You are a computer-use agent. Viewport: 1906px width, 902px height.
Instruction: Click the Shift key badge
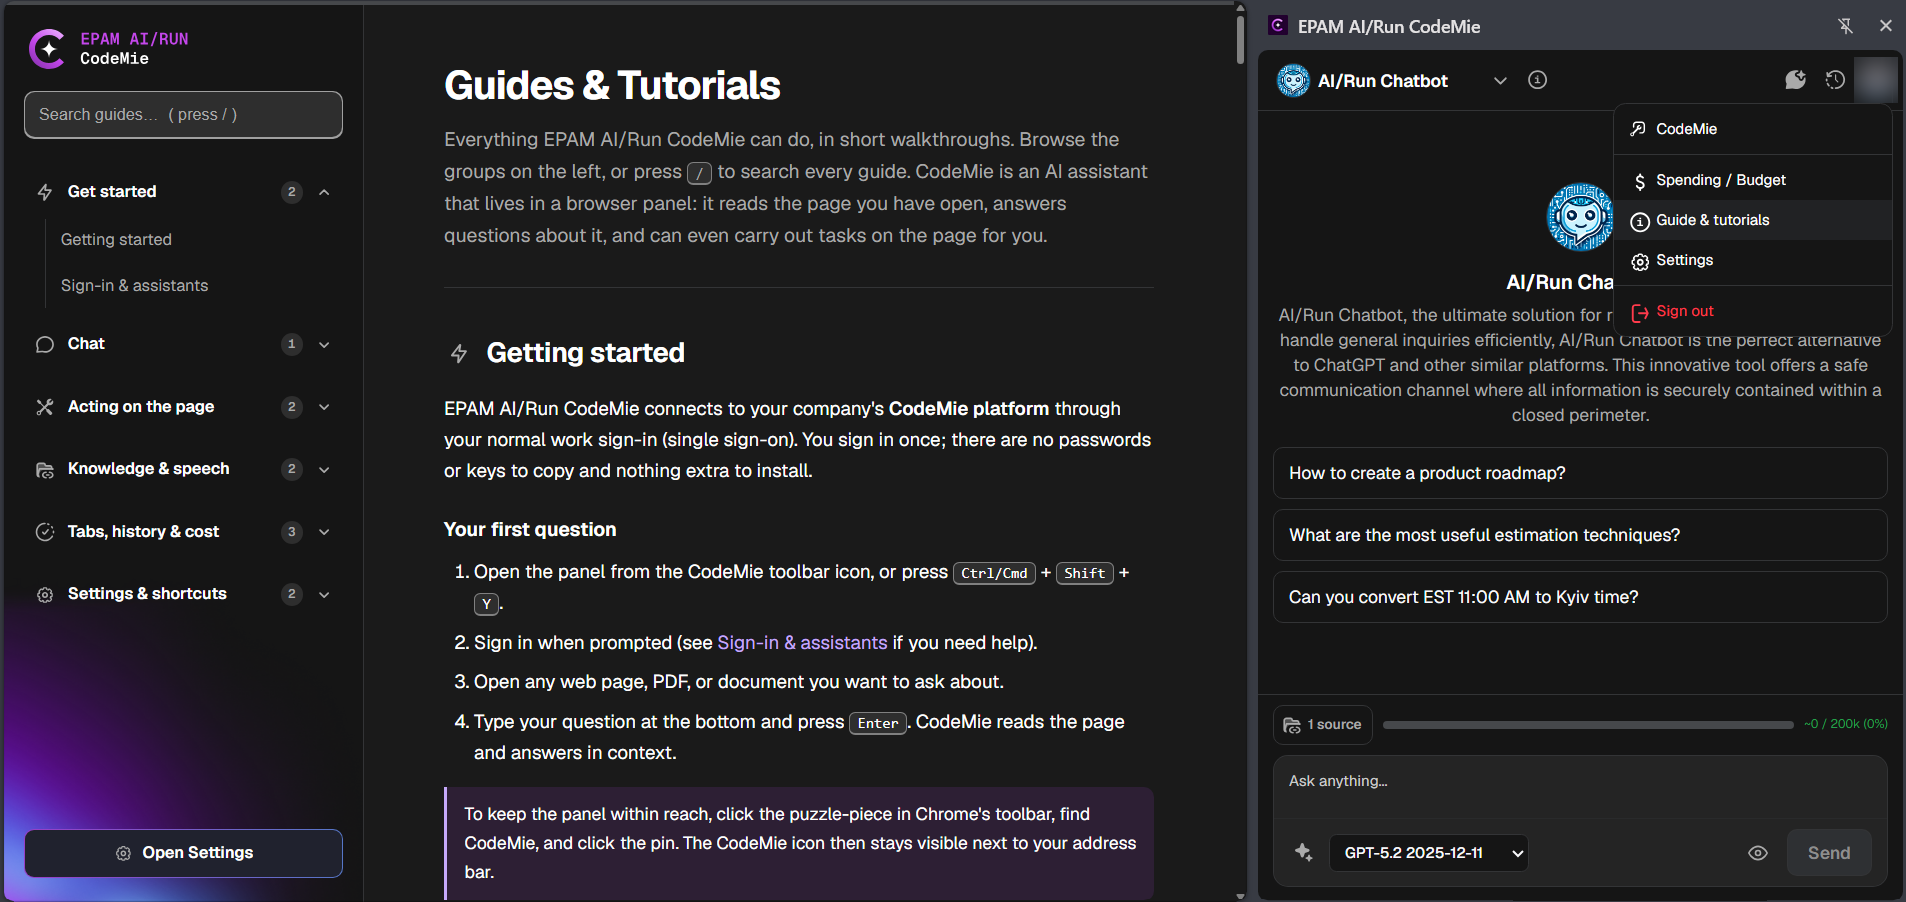click(1084, 573)
